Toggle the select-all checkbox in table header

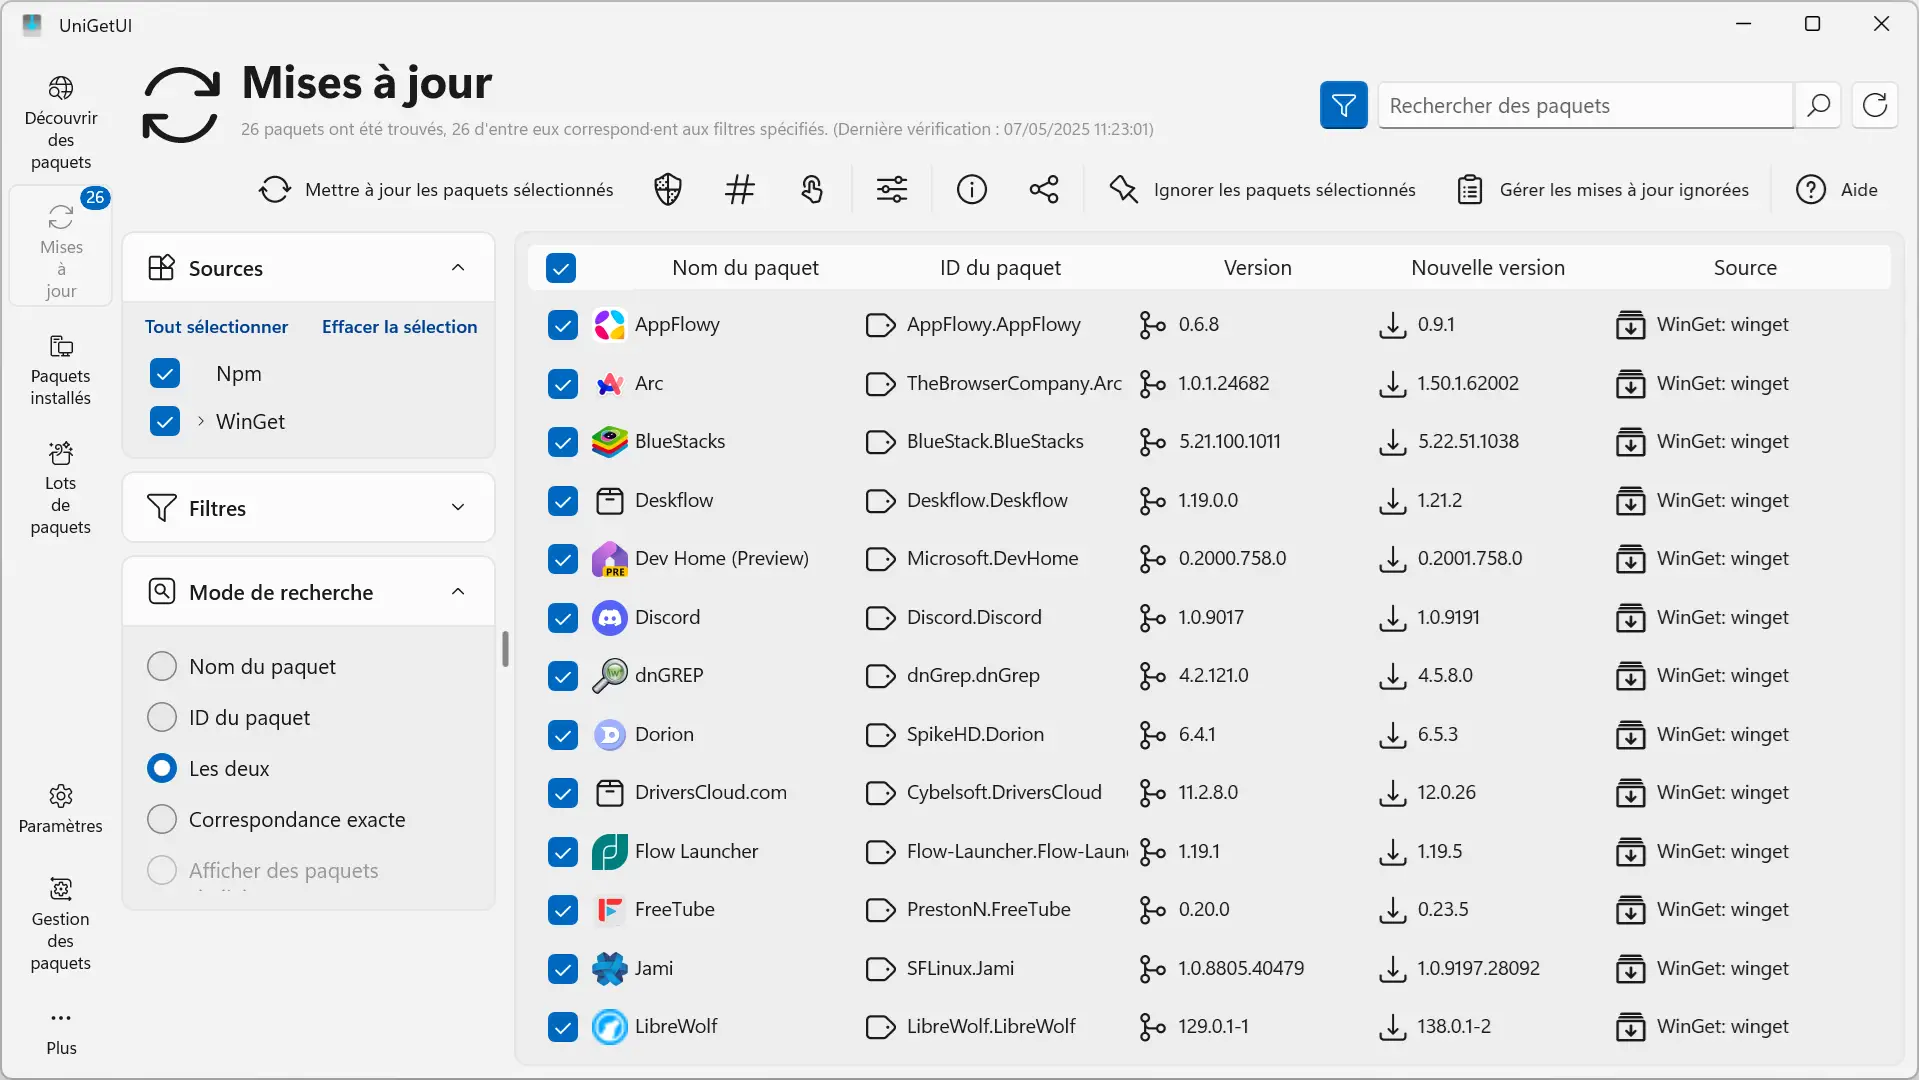561,268
